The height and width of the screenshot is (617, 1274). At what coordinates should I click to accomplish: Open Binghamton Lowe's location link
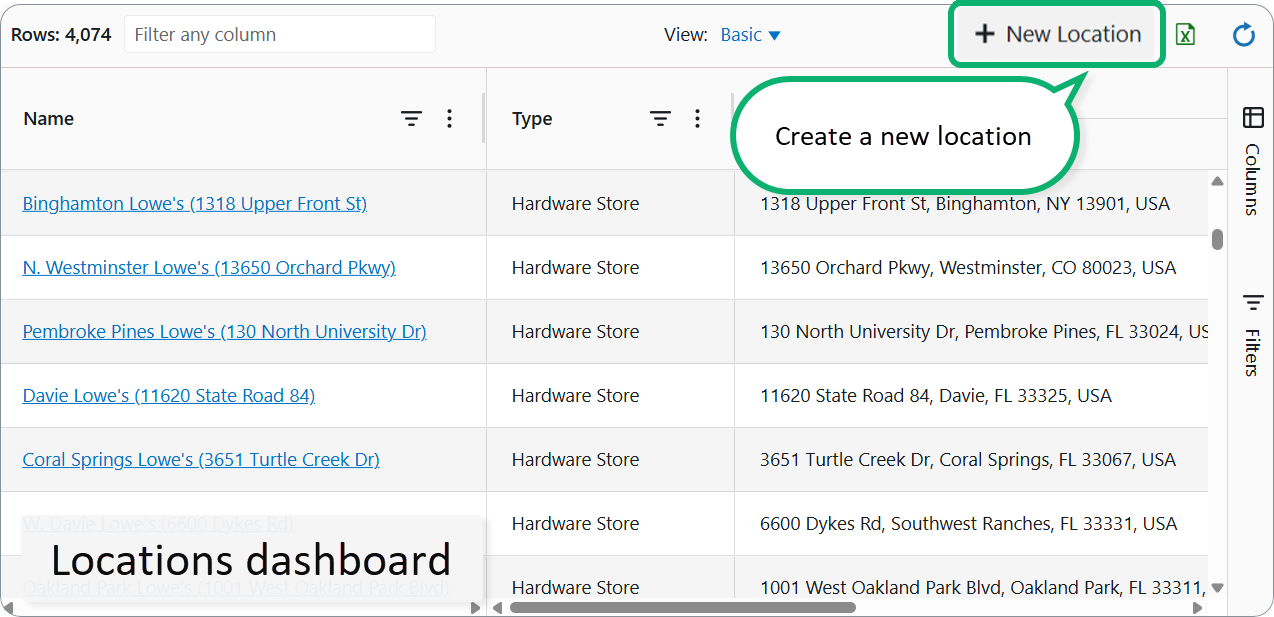click(x=194, y=204)
